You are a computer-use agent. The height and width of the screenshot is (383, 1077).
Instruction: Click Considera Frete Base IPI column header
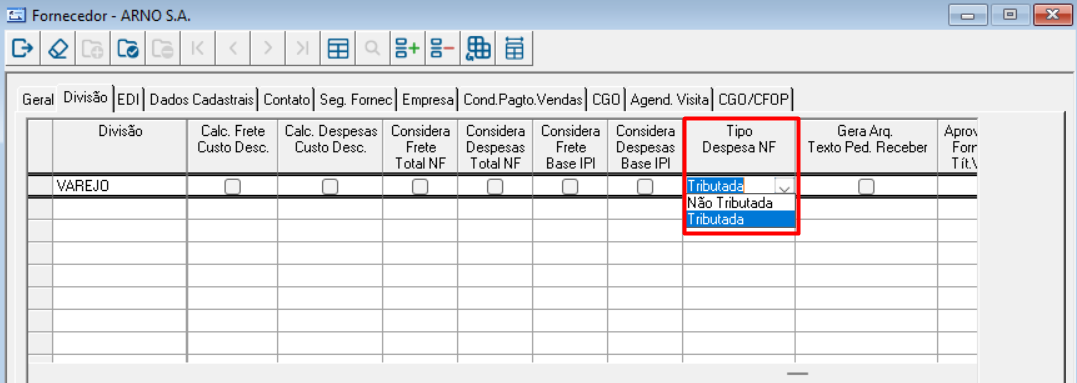pyautogui.click(x=570, y=146)
